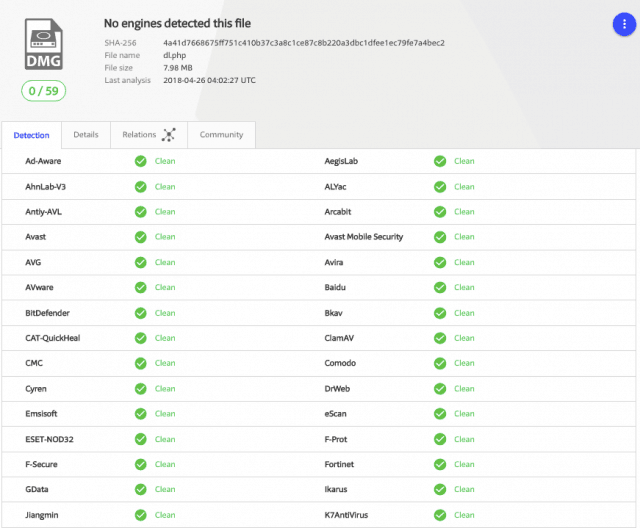Click the Relations graph network icon

[169, 135]
